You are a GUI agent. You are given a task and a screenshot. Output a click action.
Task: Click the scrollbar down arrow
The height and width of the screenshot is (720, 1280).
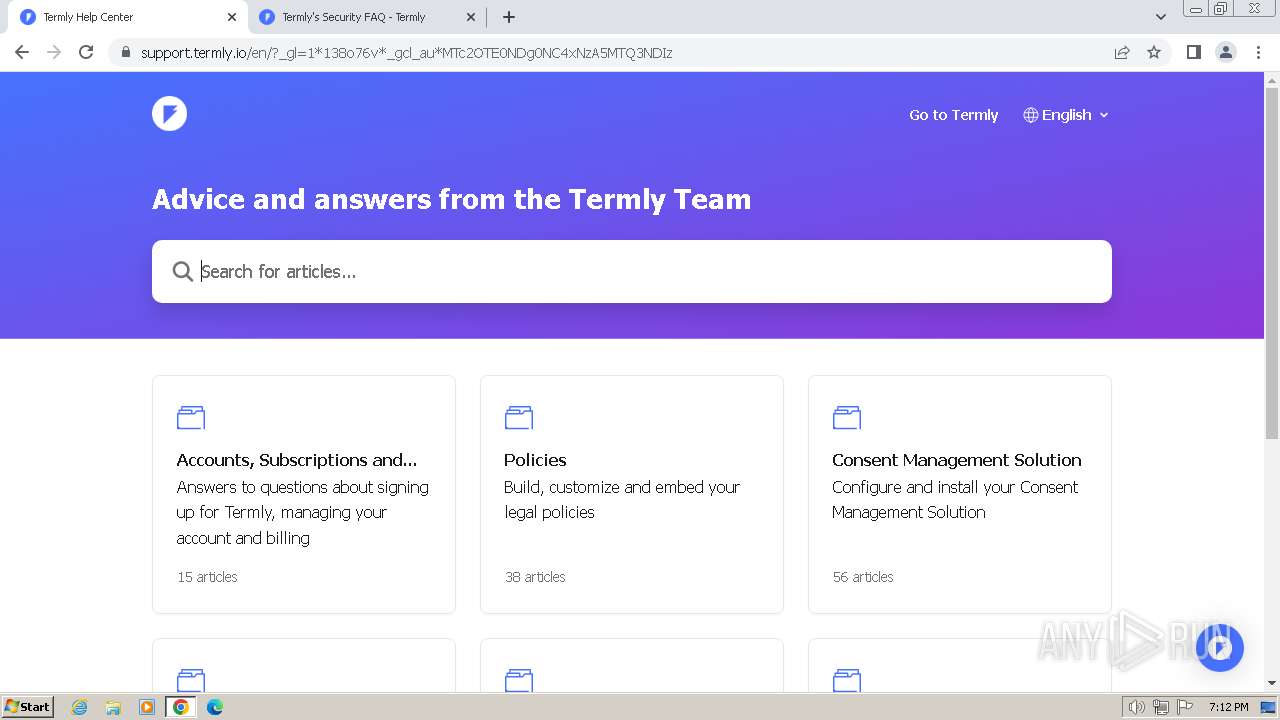(x=1272, y=683)
